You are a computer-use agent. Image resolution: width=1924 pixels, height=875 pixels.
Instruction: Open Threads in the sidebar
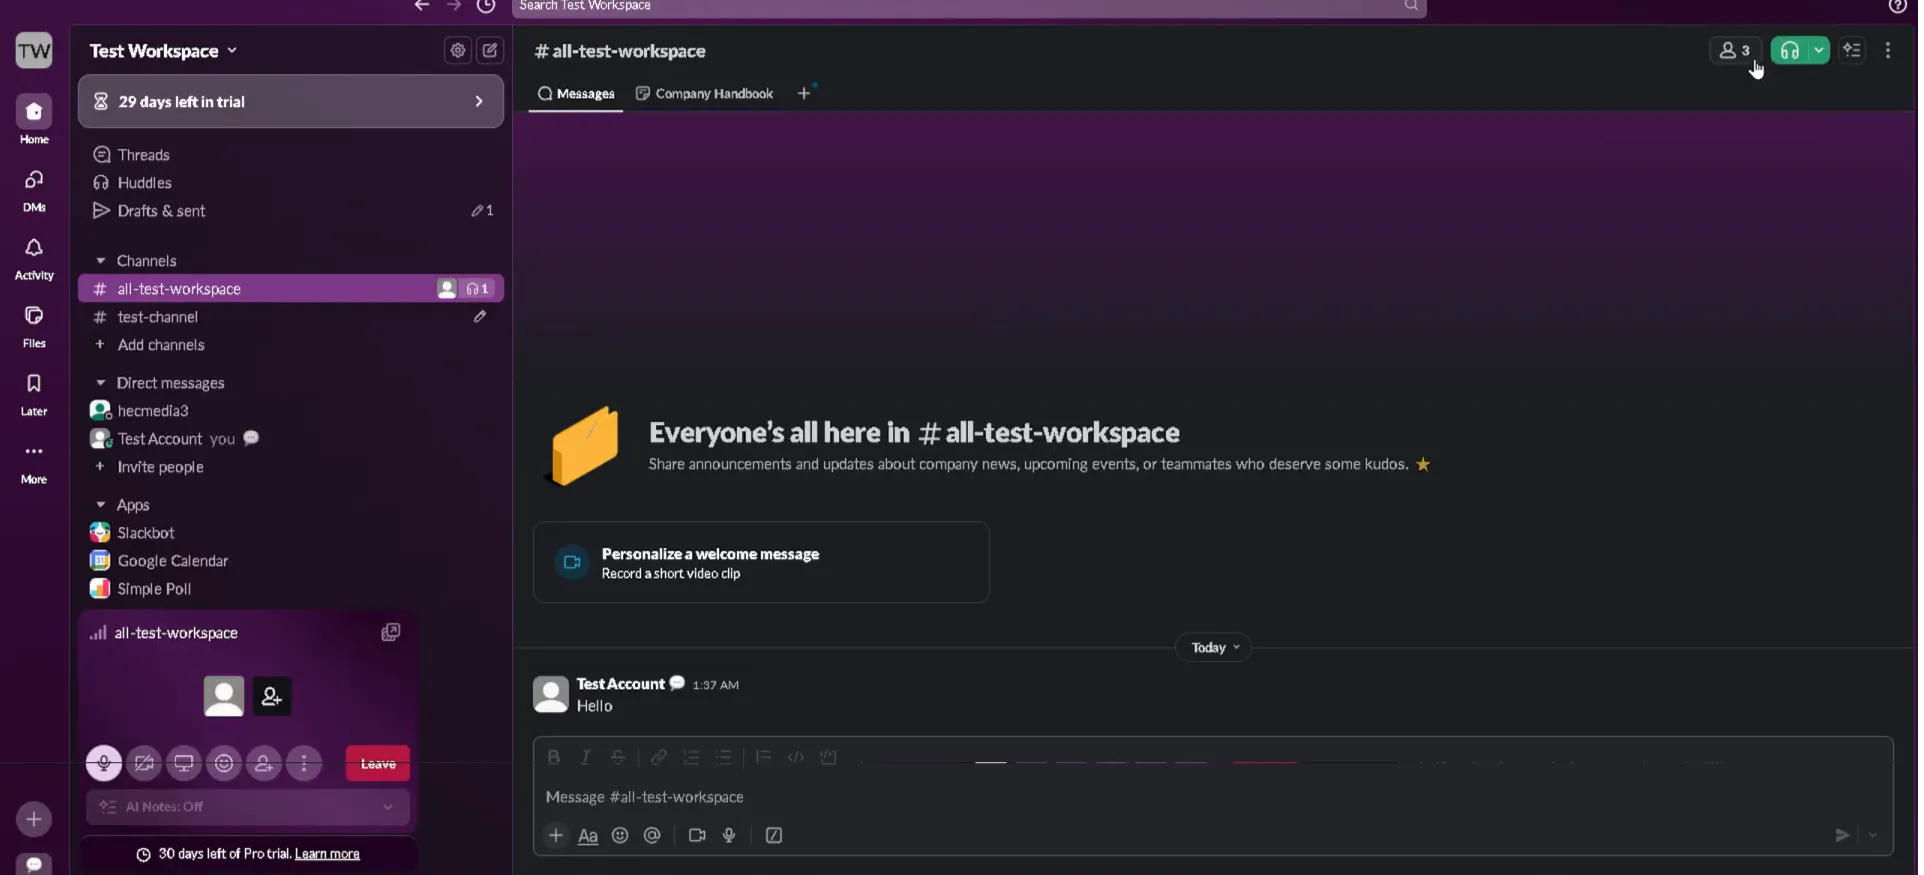click(x=143, y=155)
